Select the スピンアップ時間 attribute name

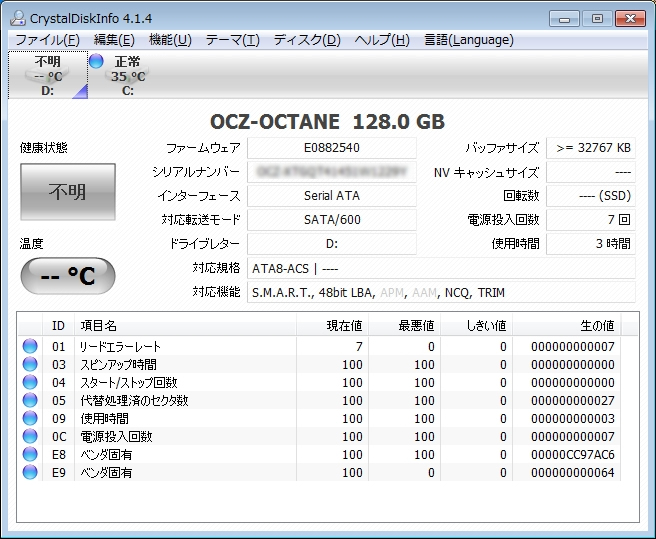coord(118,364)
